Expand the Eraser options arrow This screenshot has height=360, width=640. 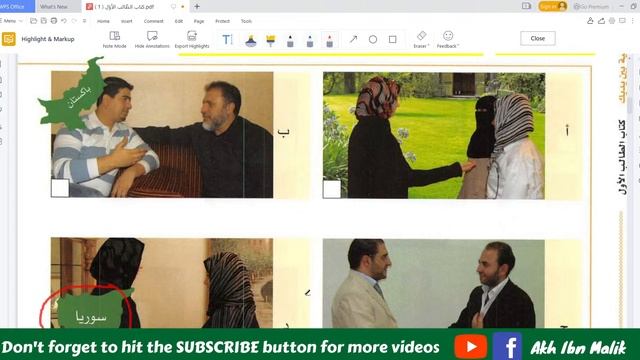pyautogui.click(x=428, y=46)
